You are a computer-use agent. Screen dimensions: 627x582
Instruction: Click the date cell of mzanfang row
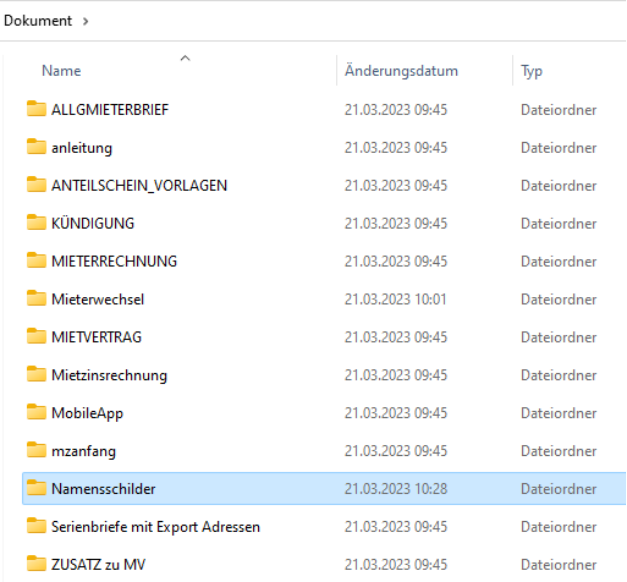pos(396,451)
